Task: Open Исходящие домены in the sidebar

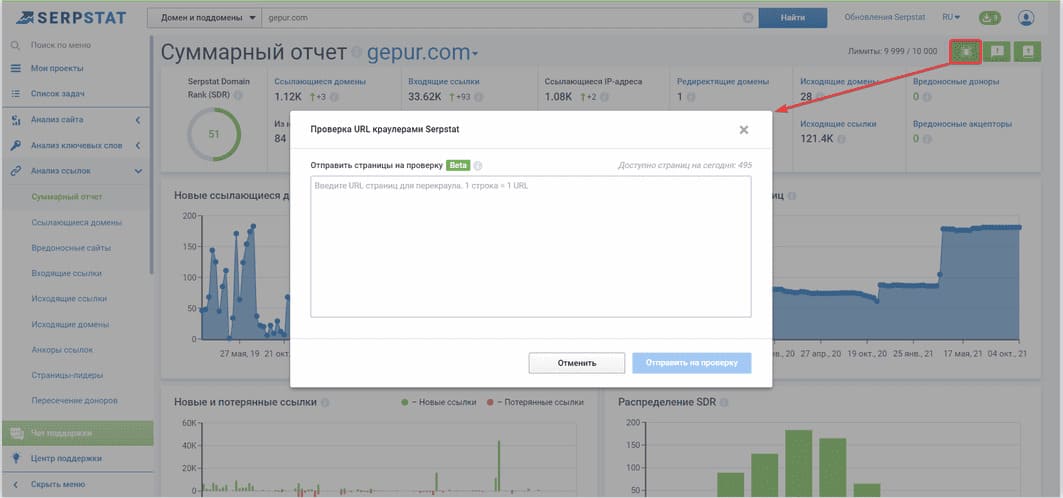Action: 69,325
